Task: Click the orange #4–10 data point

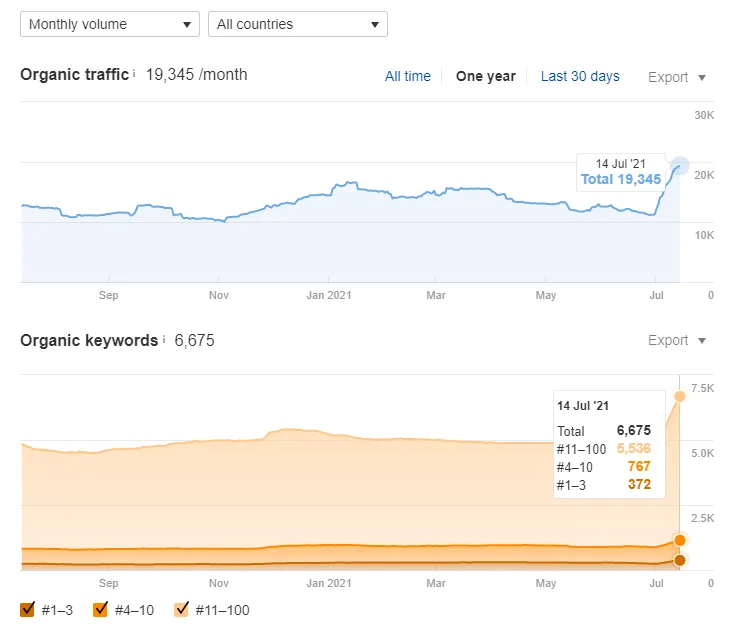Action: coord(680,541)
